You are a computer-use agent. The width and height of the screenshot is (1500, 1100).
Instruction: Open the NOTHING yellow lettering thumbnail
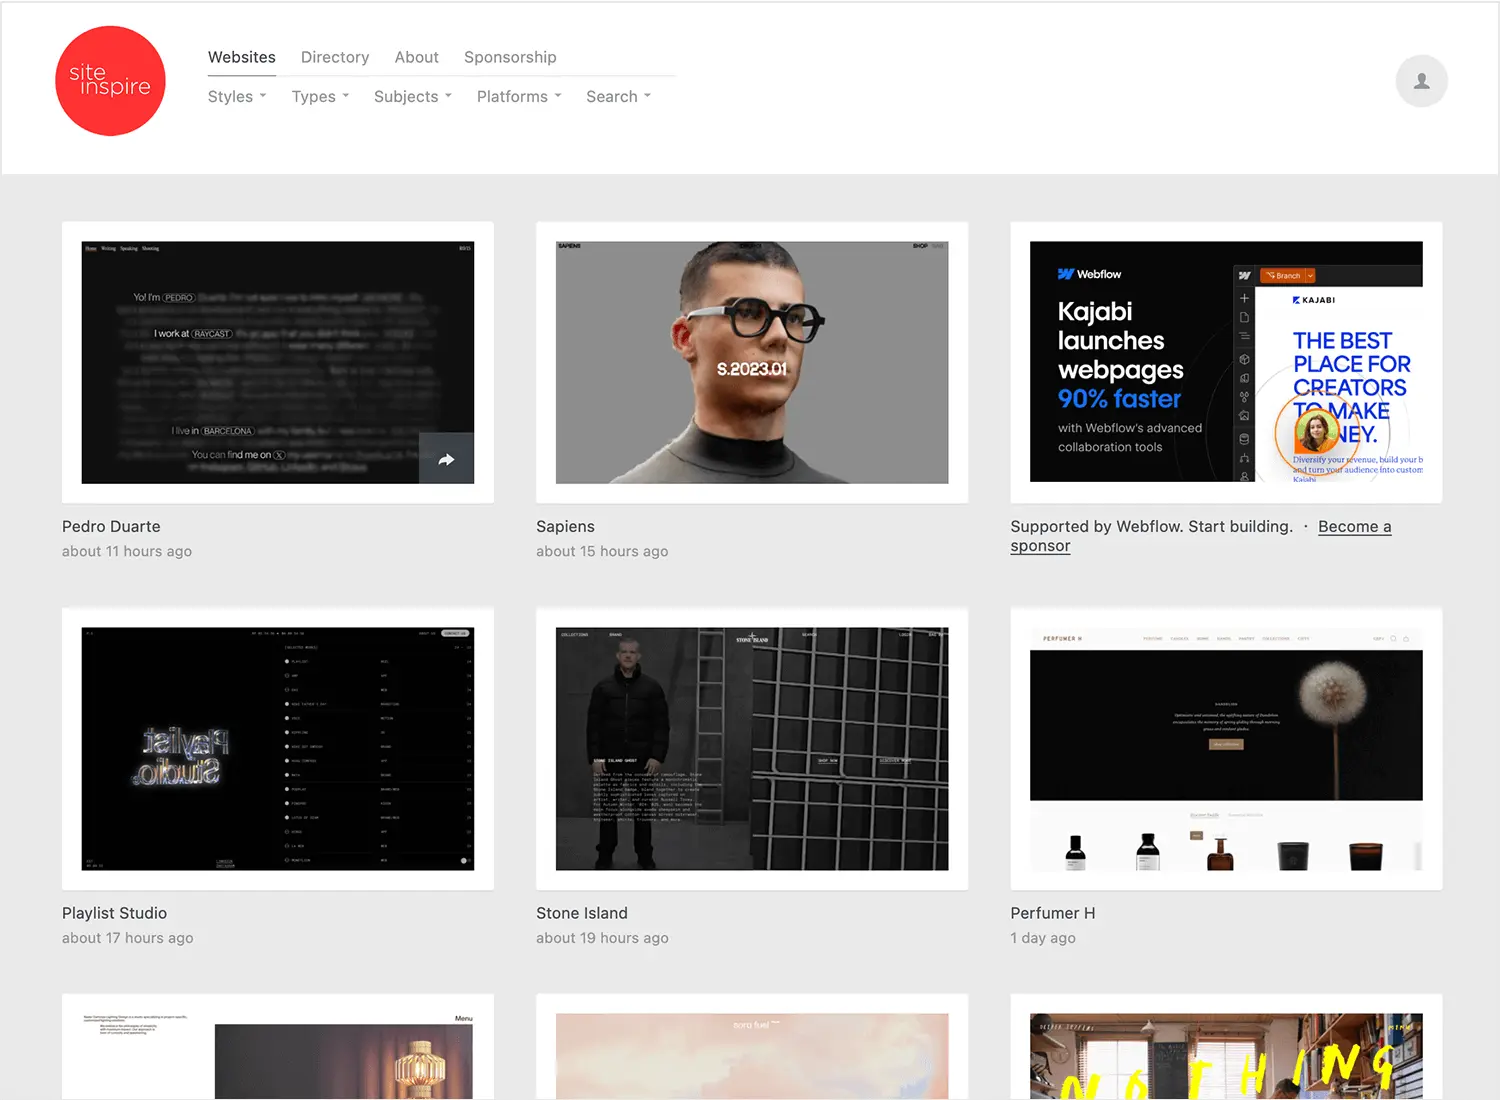(x=1226, y=1056)
